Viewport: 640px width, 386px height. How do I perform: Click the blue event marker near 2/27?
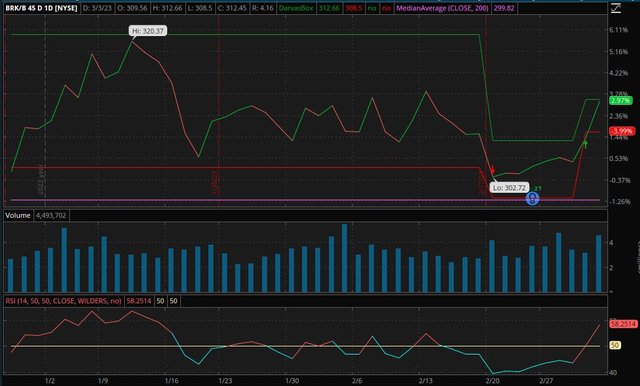[532, 199]
